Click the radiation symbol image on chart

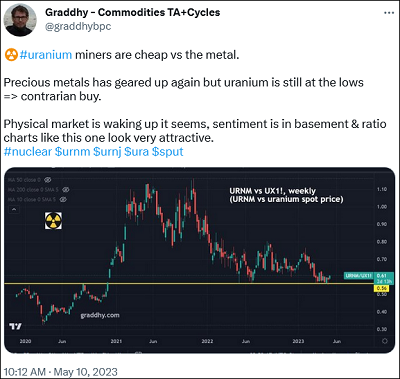pos(53,221)
